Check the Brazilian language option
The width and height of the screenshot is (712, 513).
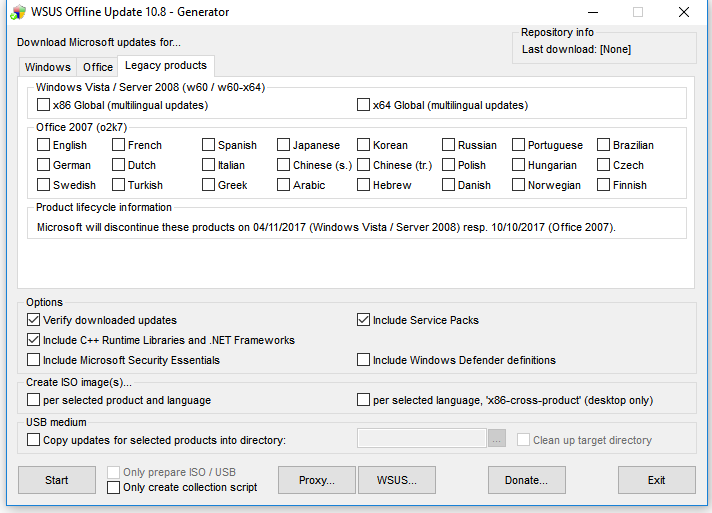(x=603, y=145)
